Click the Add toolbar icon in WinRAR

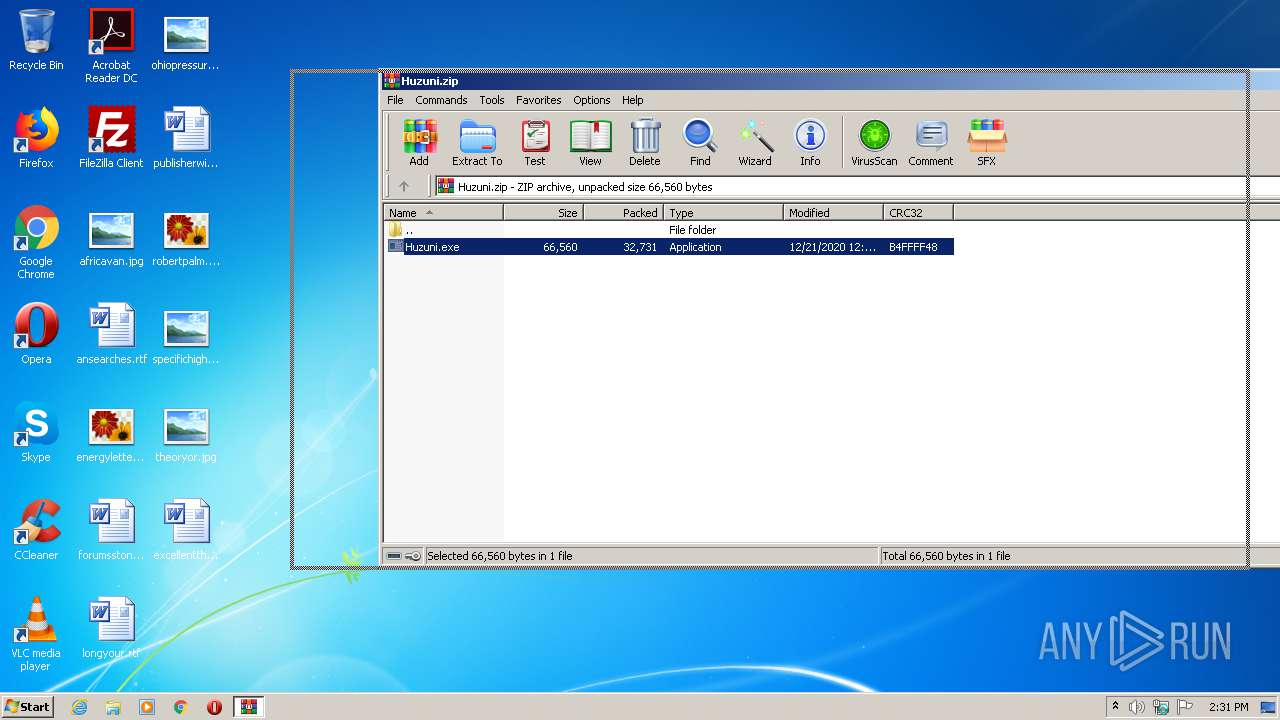419,143
